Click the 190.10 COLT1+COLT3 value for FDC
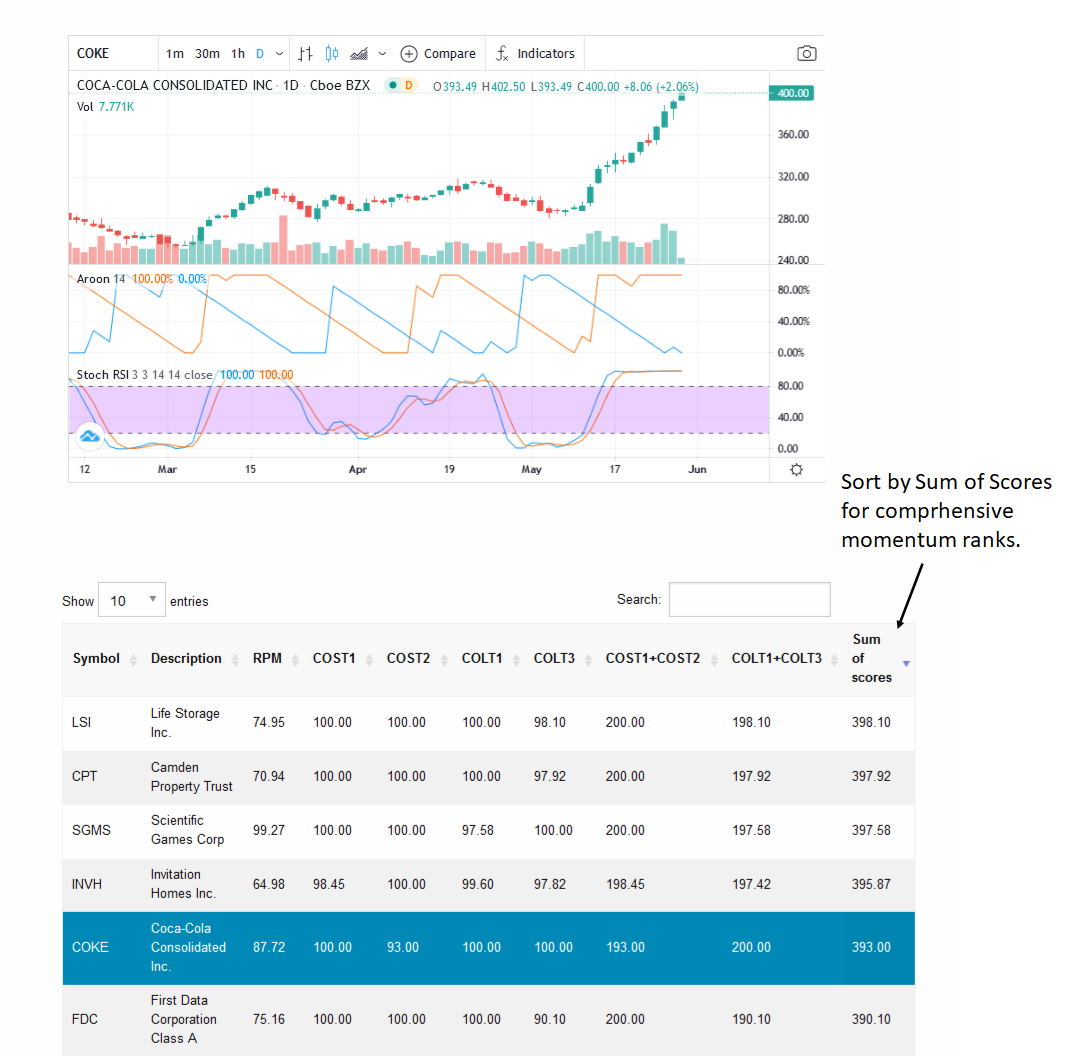The image size is (1068, 1056). (x=751, y=1019)
